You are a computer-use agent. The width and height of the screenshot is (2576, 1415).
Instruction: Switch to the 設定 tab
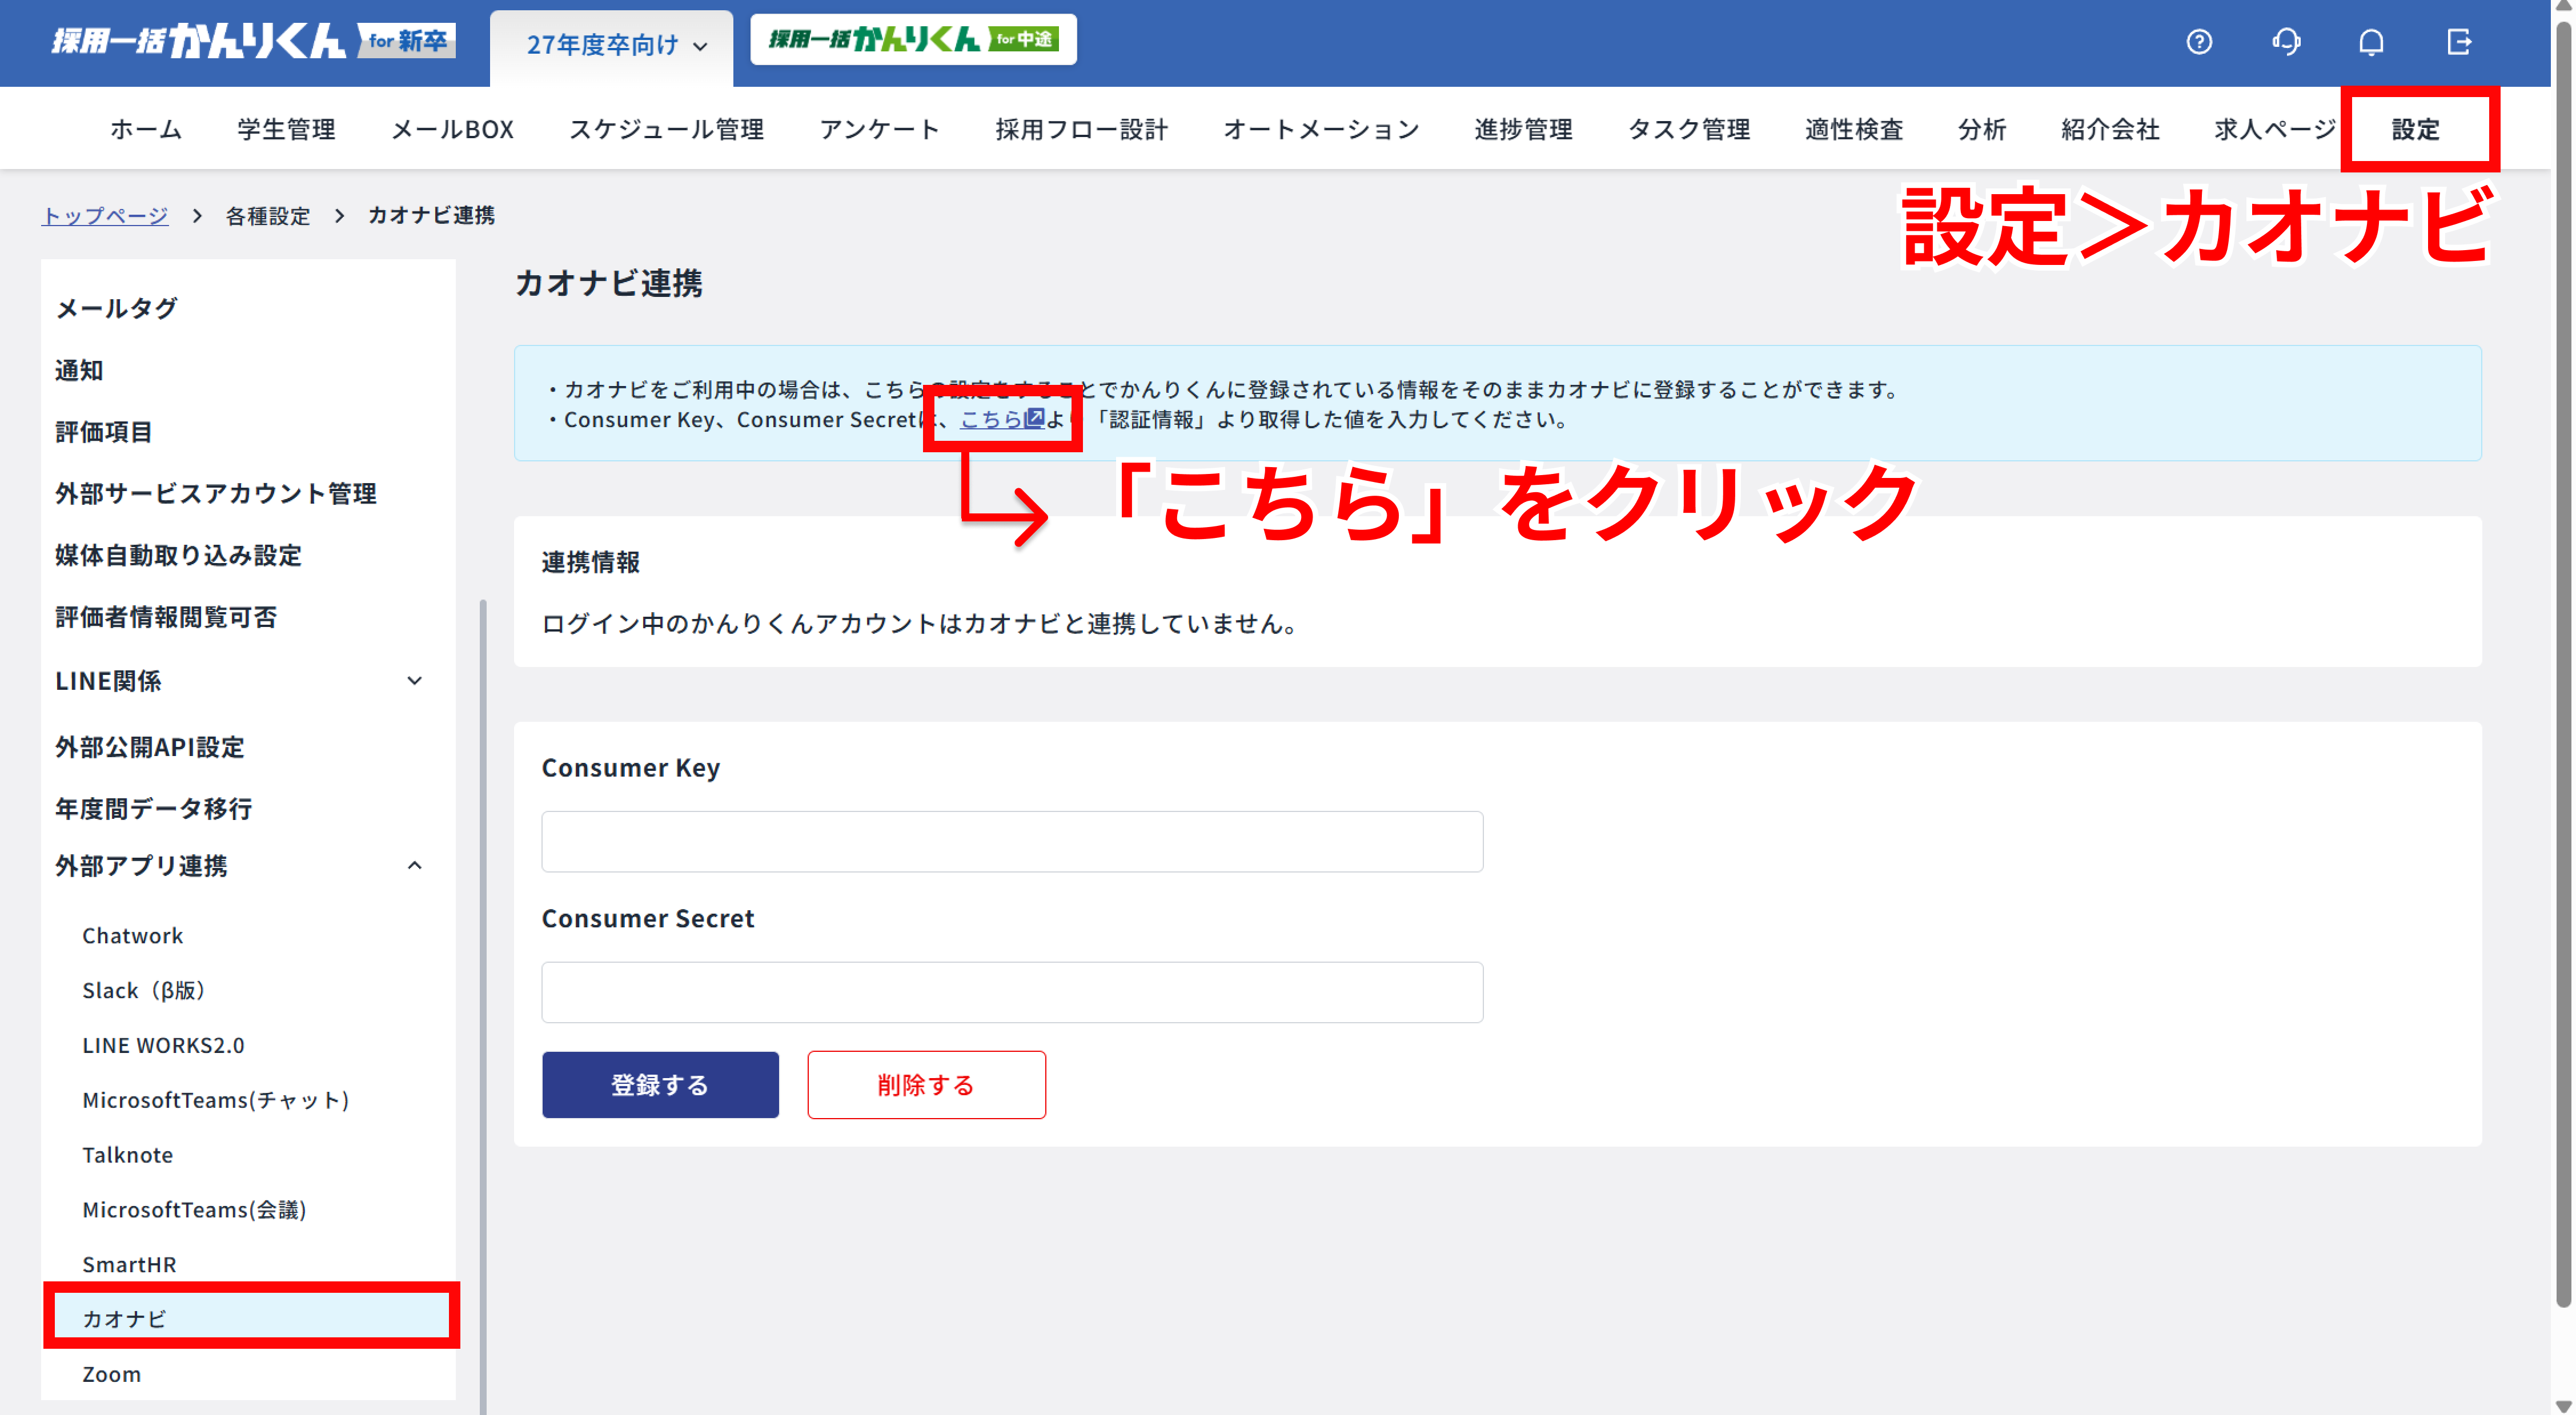point(2415,128)
